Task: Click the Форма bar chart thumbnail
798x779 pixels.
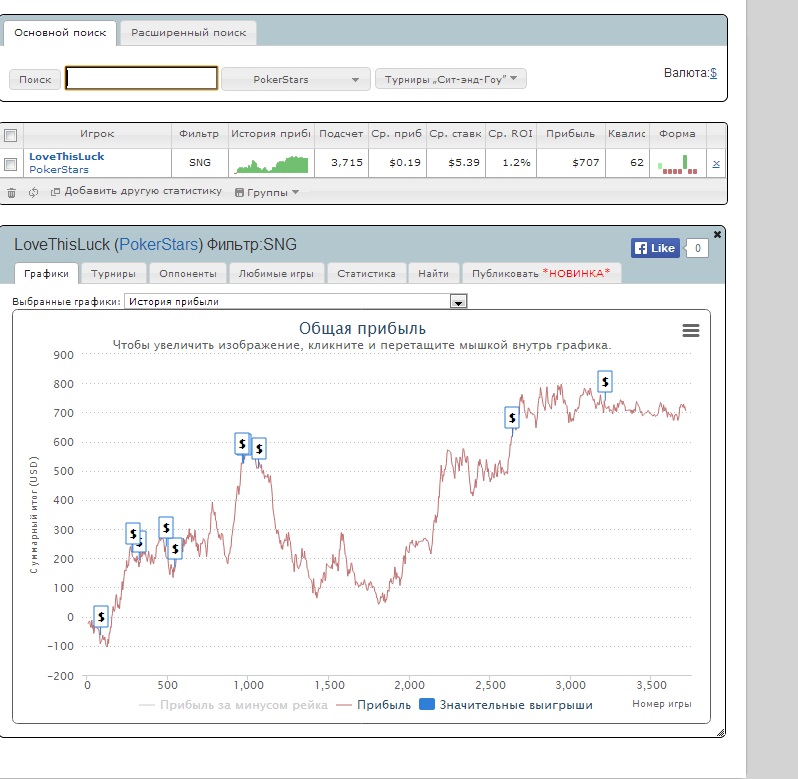Action: tap(677, 164)
